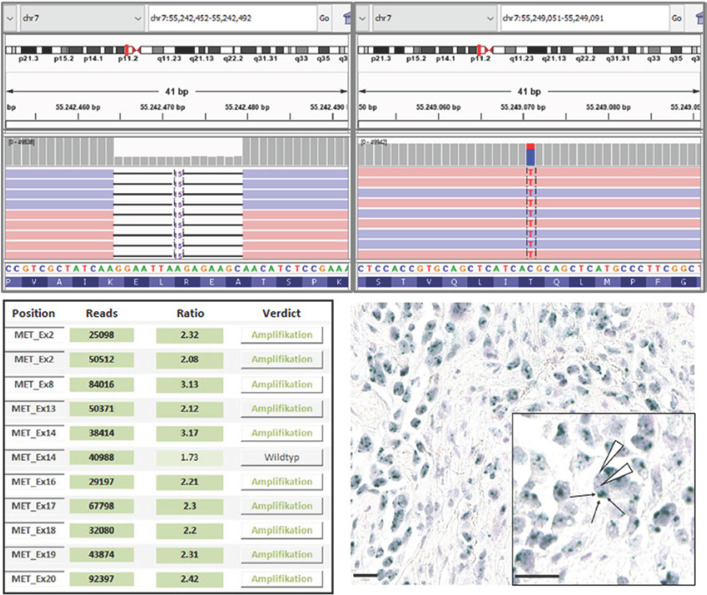
Task: Click Amplifikation verdict for MET_Ex20
Action: [x=282, y=579]
